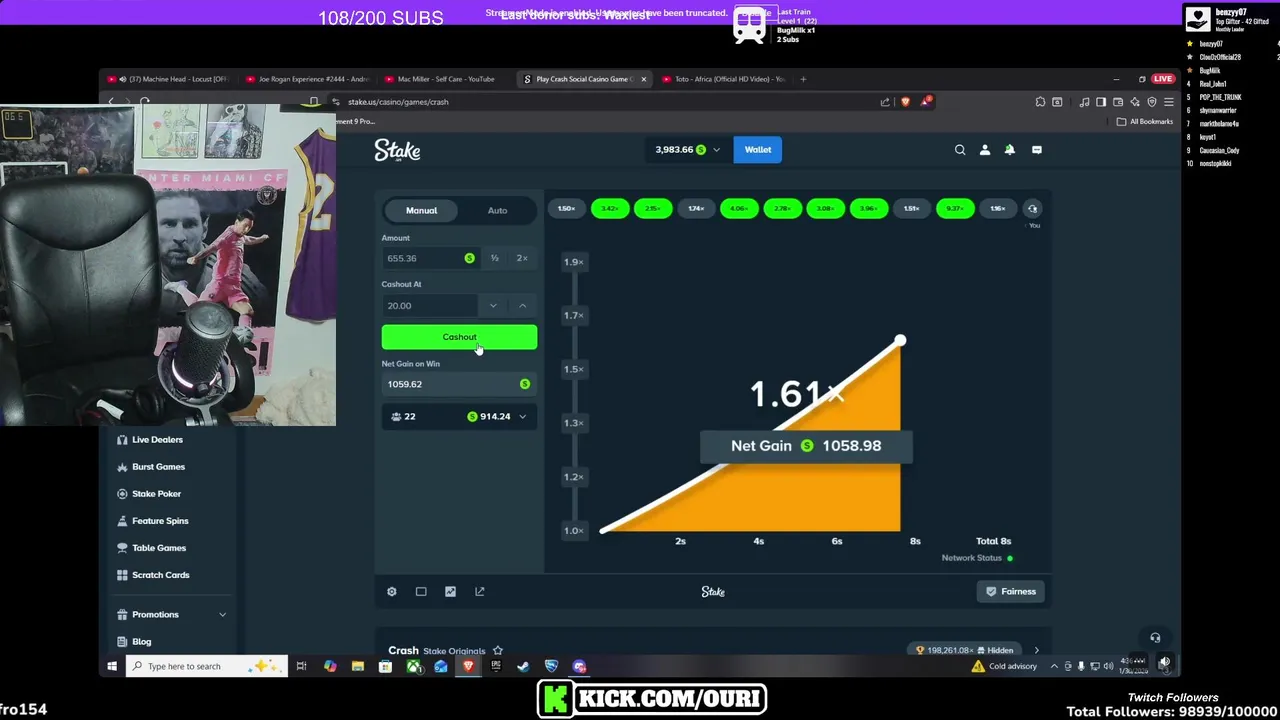The image size is (1280, 720).
Task: Open the live support headset icon
Action: click(x=1155, y=638)
